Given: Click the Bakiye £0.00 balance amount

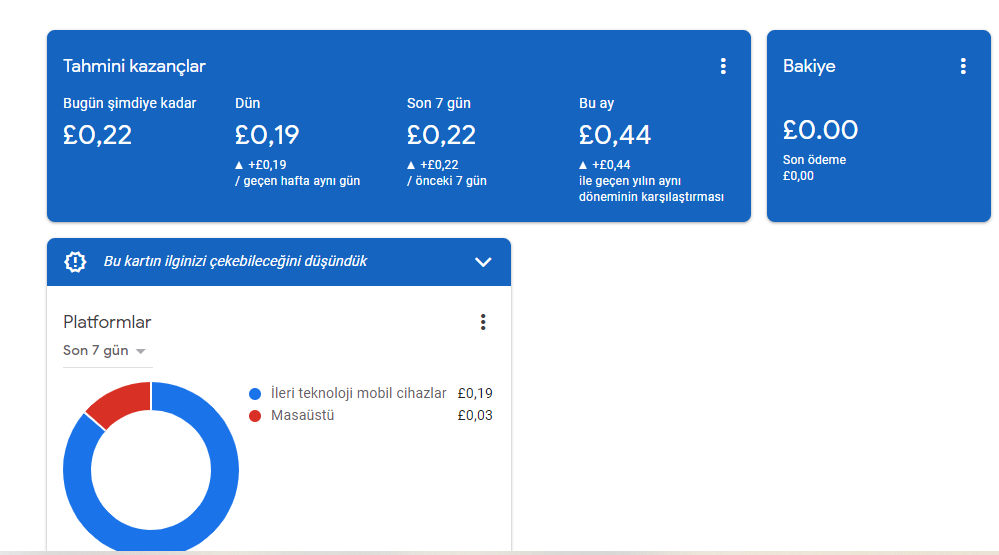Looking at the screenshot, I should click(x=821, y=130).
